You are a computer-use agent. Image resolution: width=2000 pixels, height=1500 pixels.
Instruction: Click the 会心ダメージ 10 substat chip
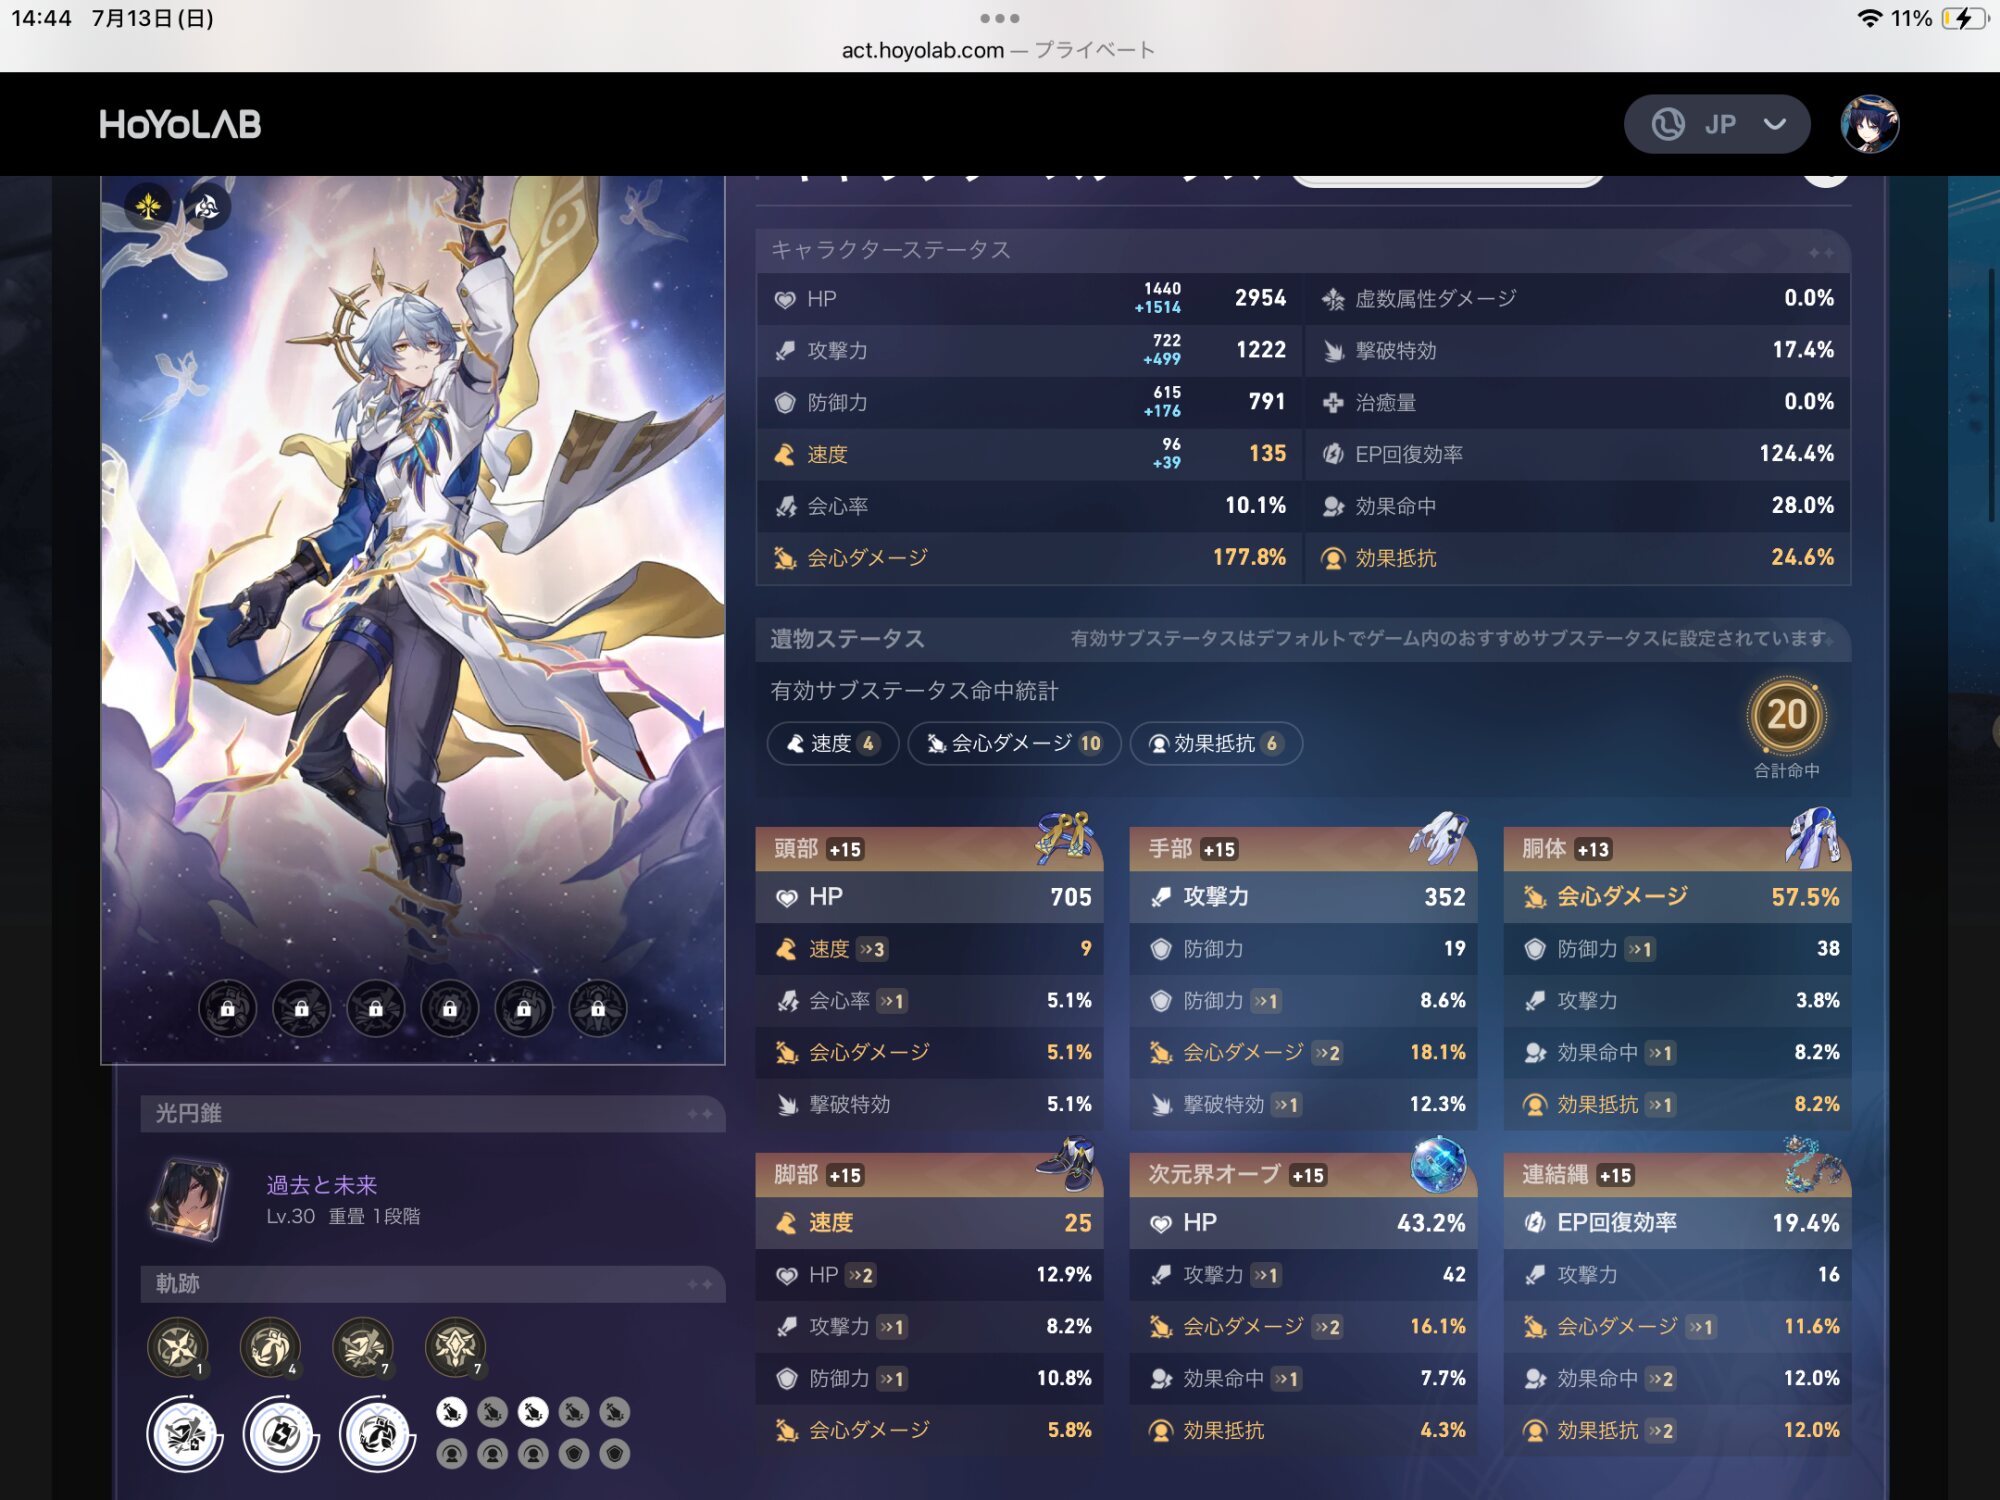pos(1013,743)
